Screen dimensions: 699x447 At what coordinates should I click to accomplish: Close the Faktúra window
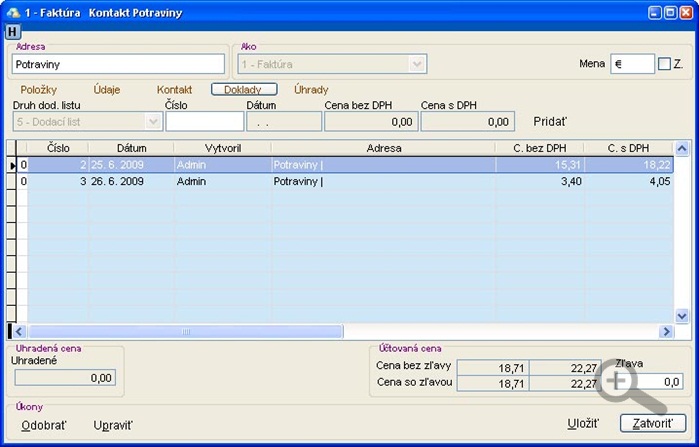point(686,12)
